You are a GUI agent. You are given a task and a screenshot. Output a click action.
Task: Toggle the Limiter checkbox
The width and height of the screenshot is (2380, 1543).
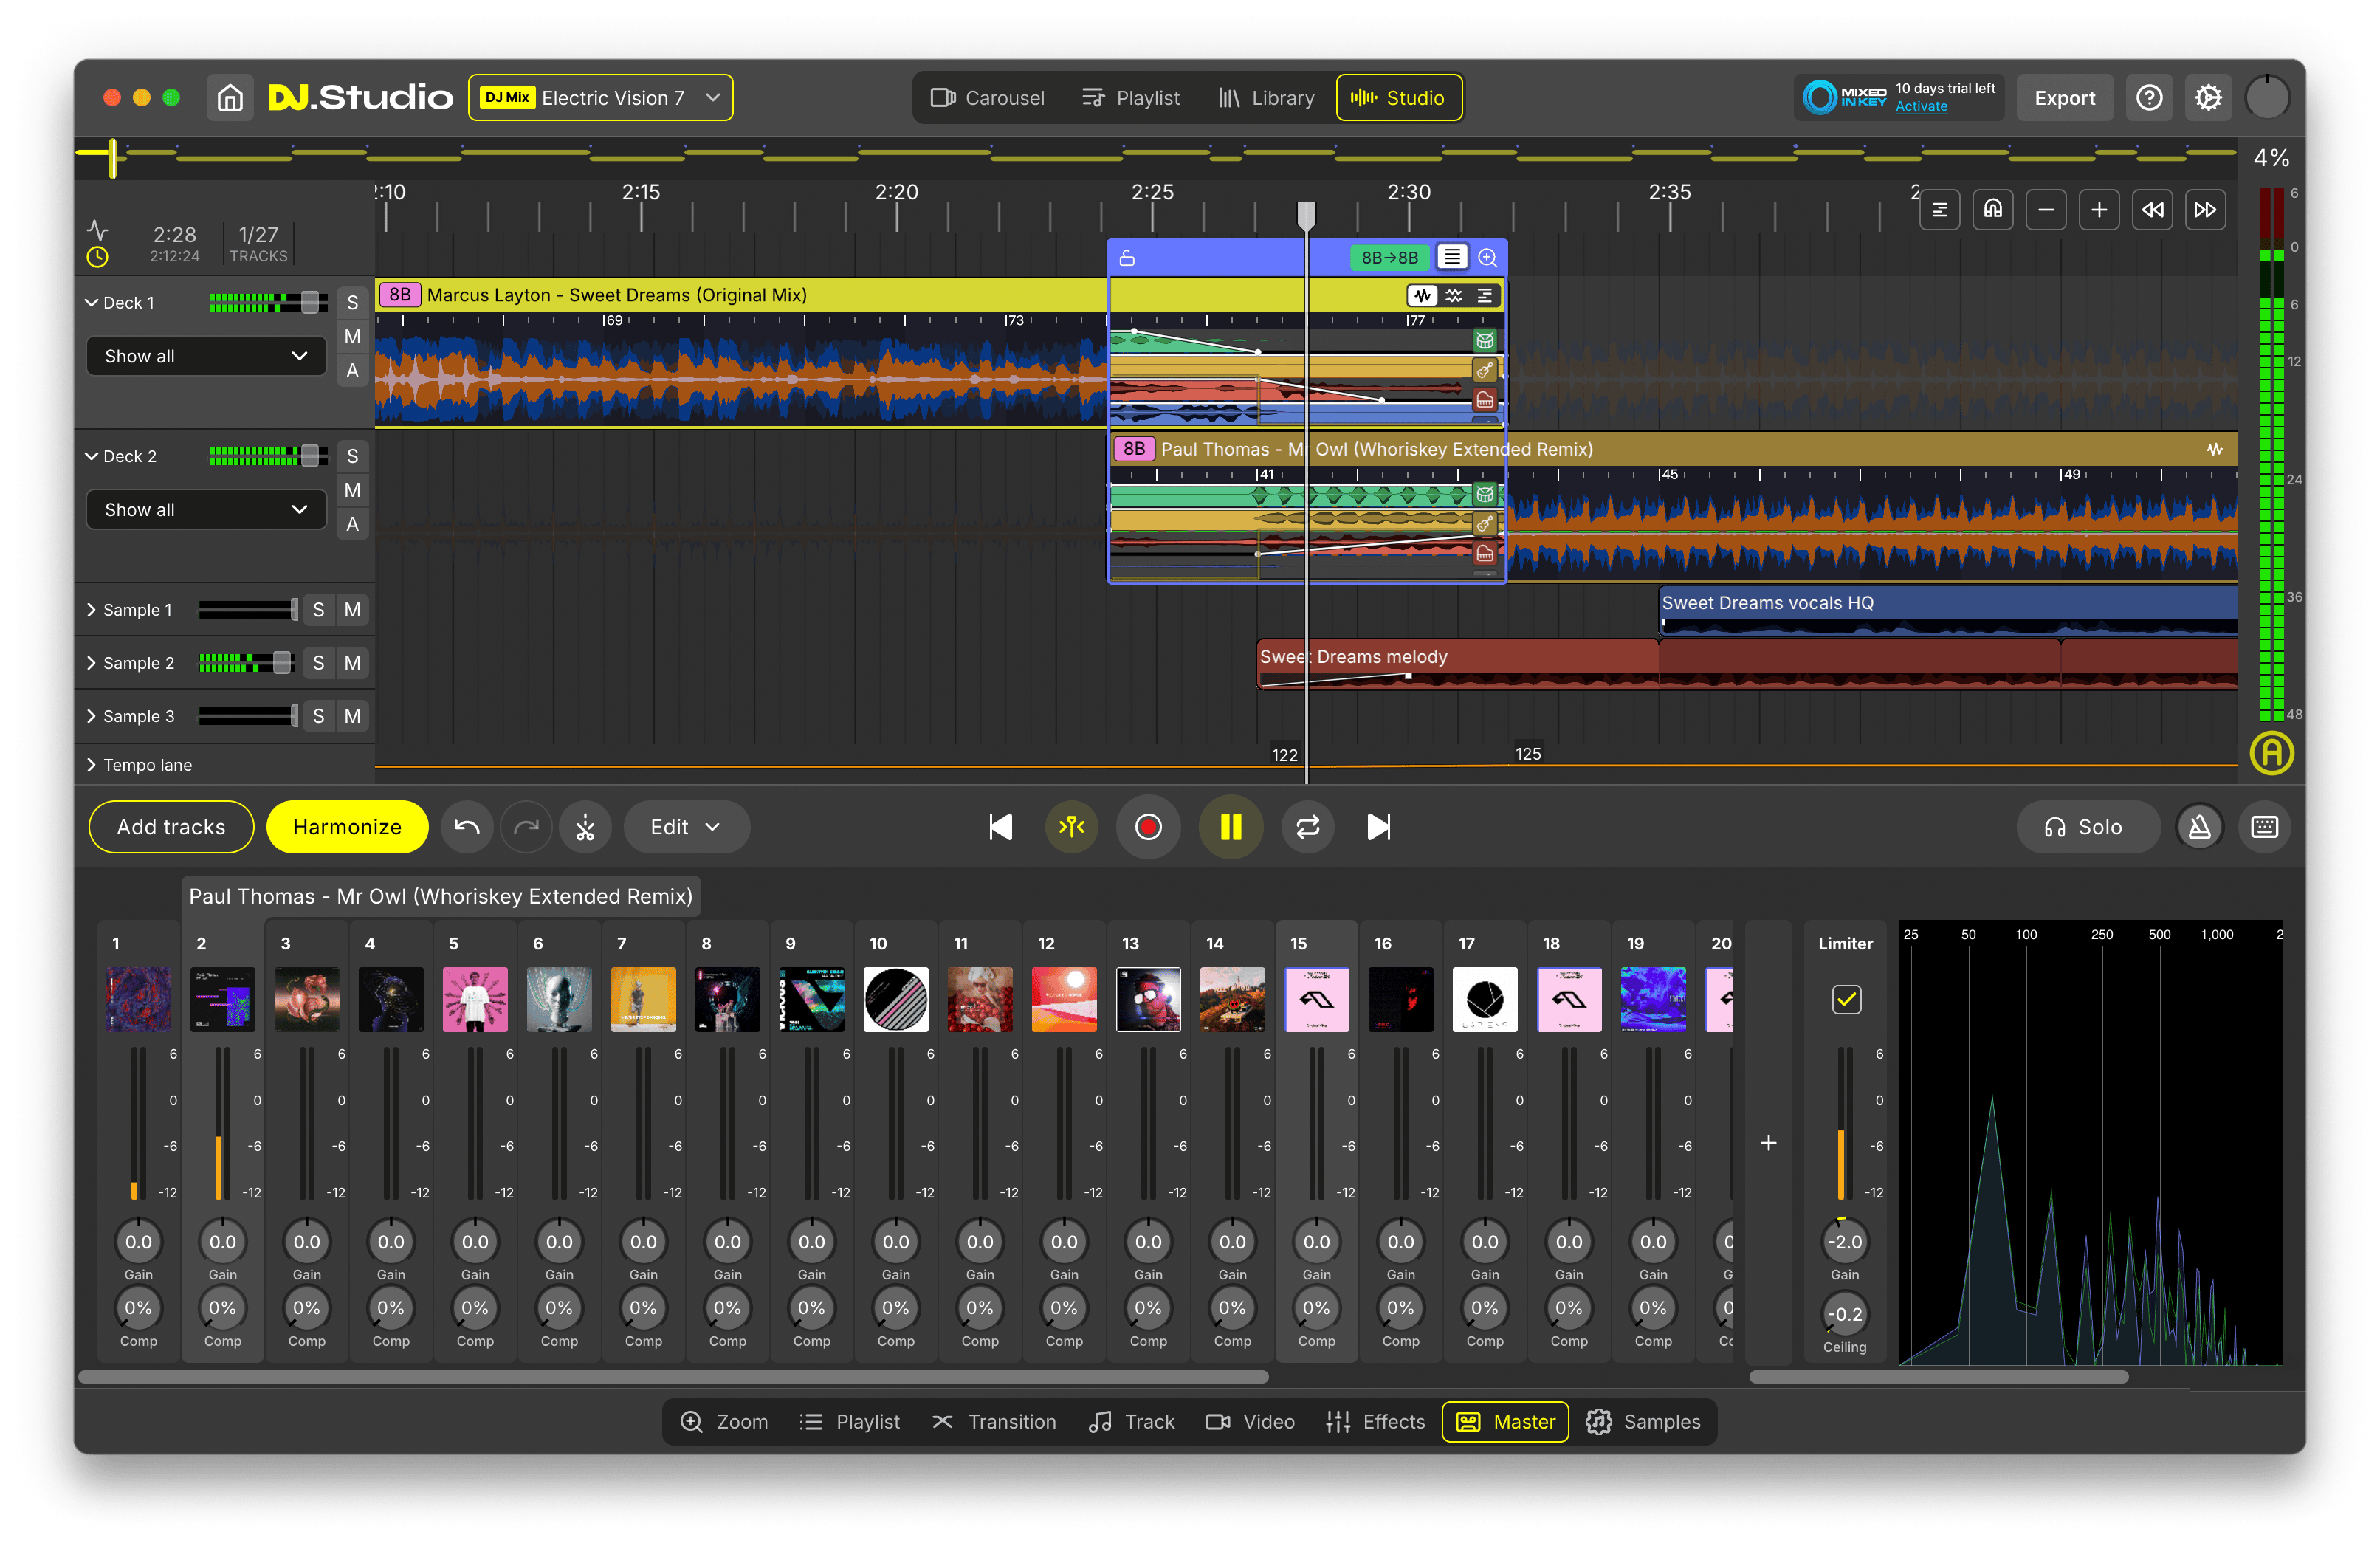coord(1846,999)
